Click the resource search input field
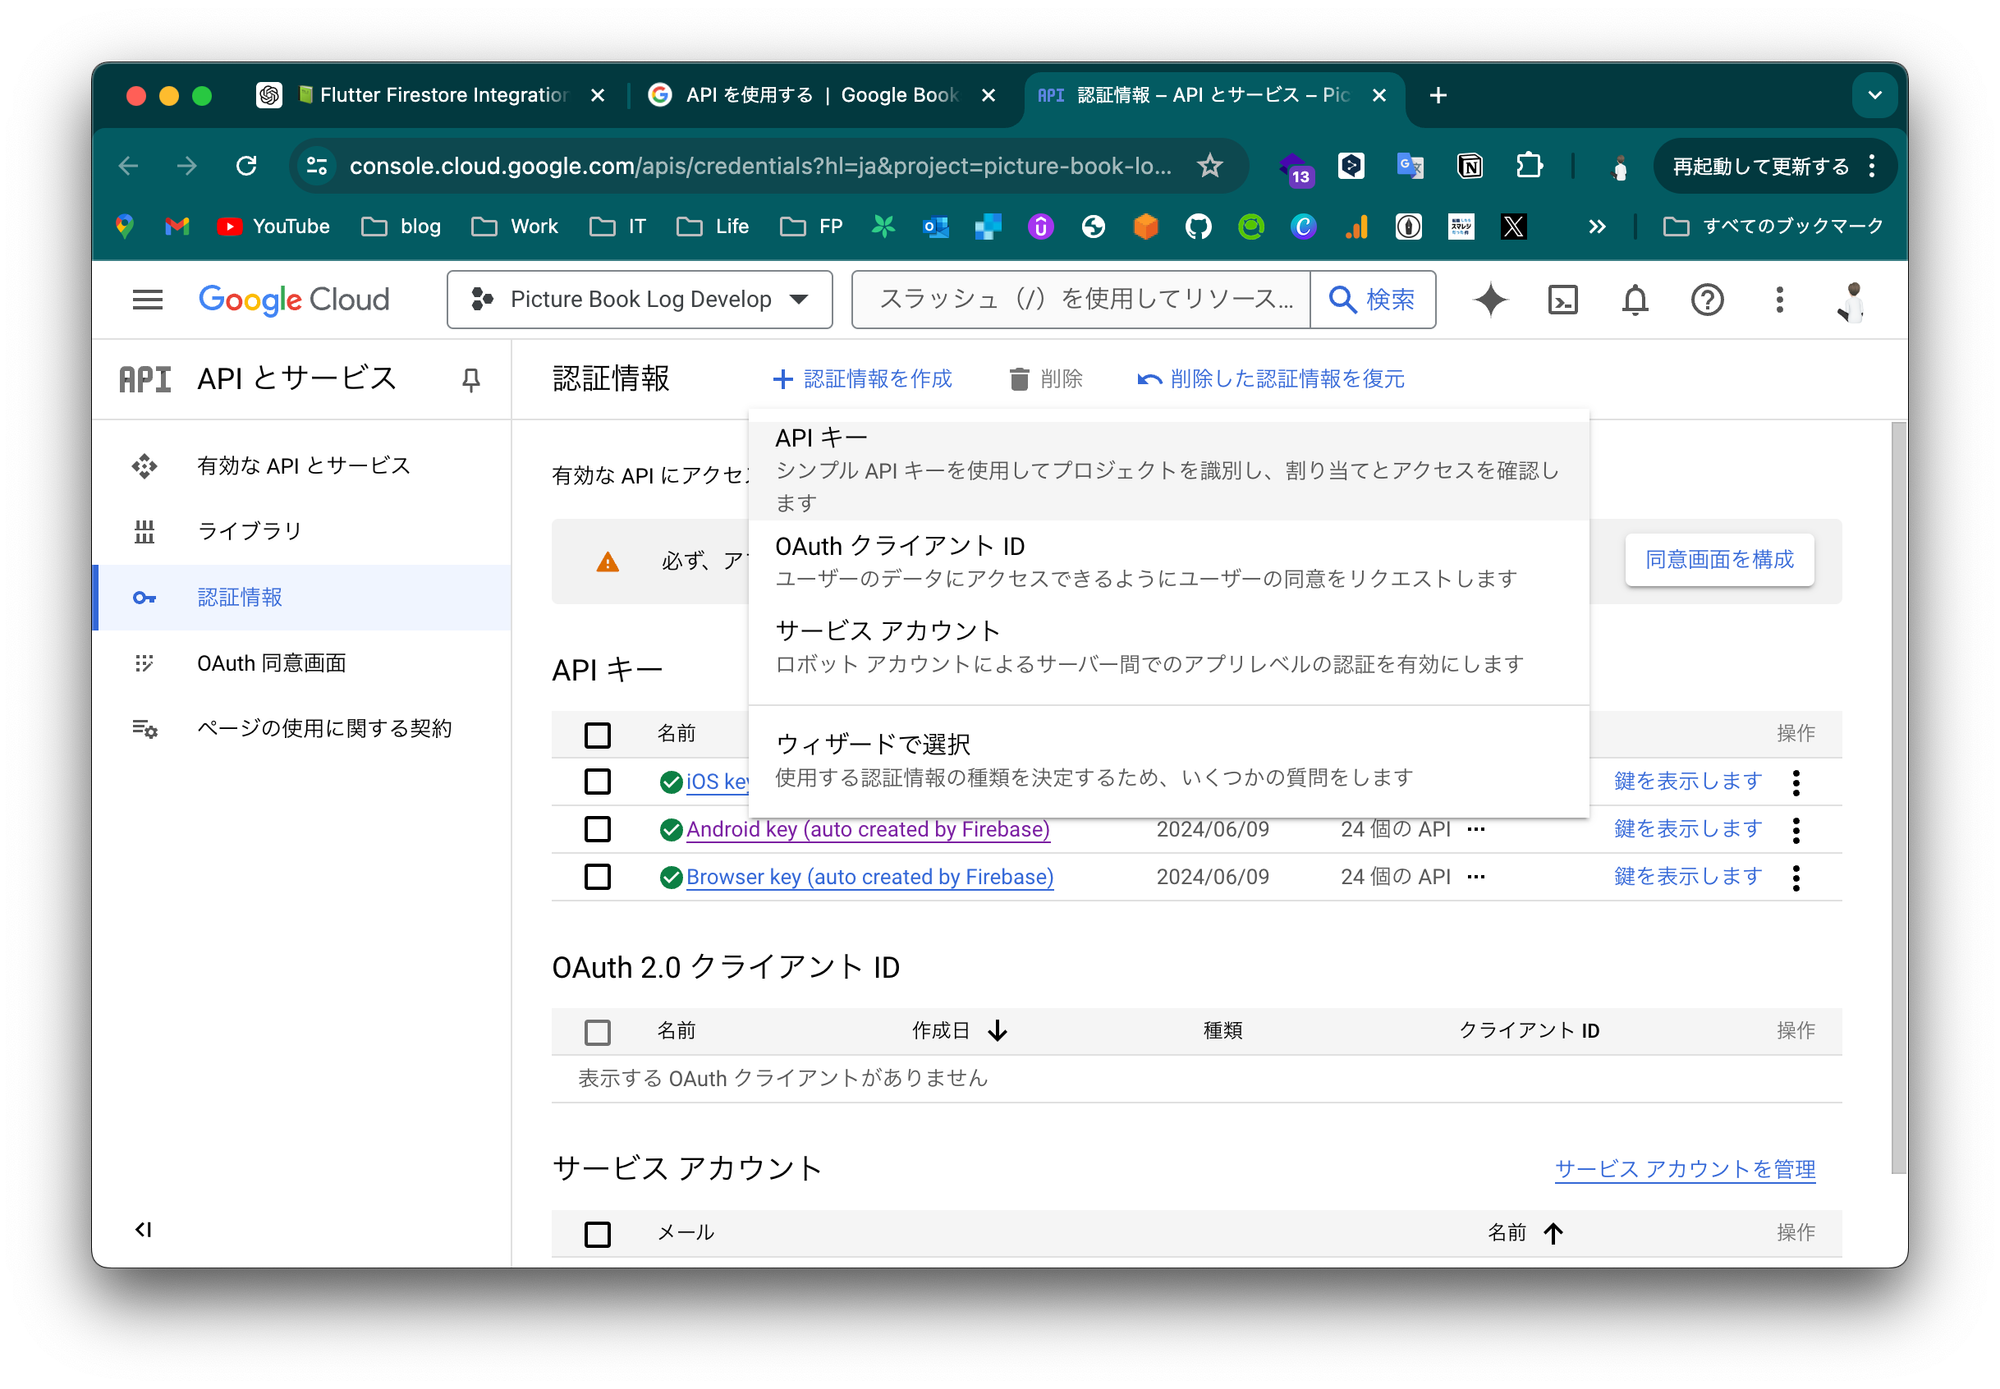 tap(1080, 299)
